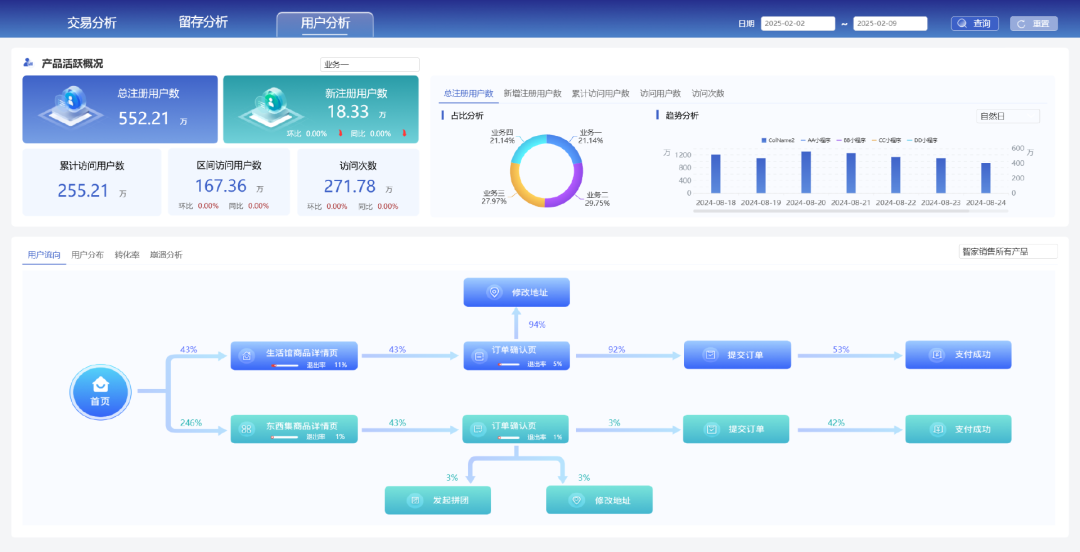1080x552 pixels.
Task: Click the 重置 reset button
Action: point(1034,23)
